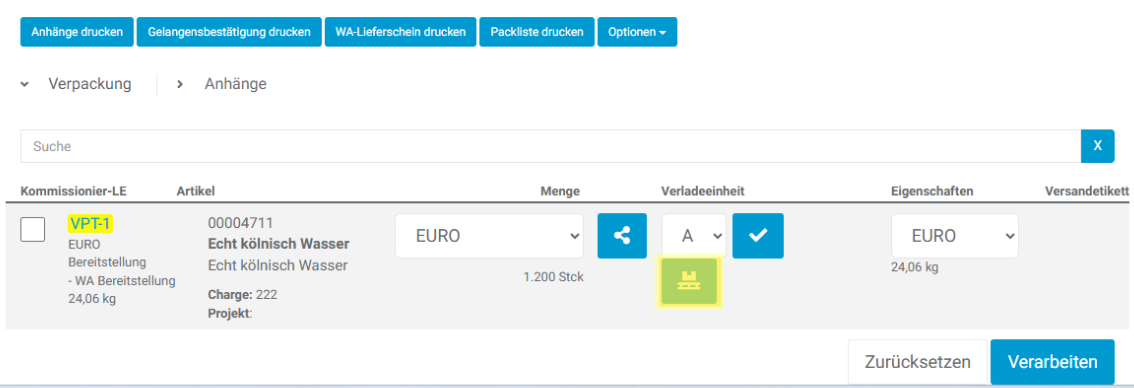Click the Verarbeiten button
This screenshot has height=388, width=1134.
pyautogui.click(x=1052, y=362)
